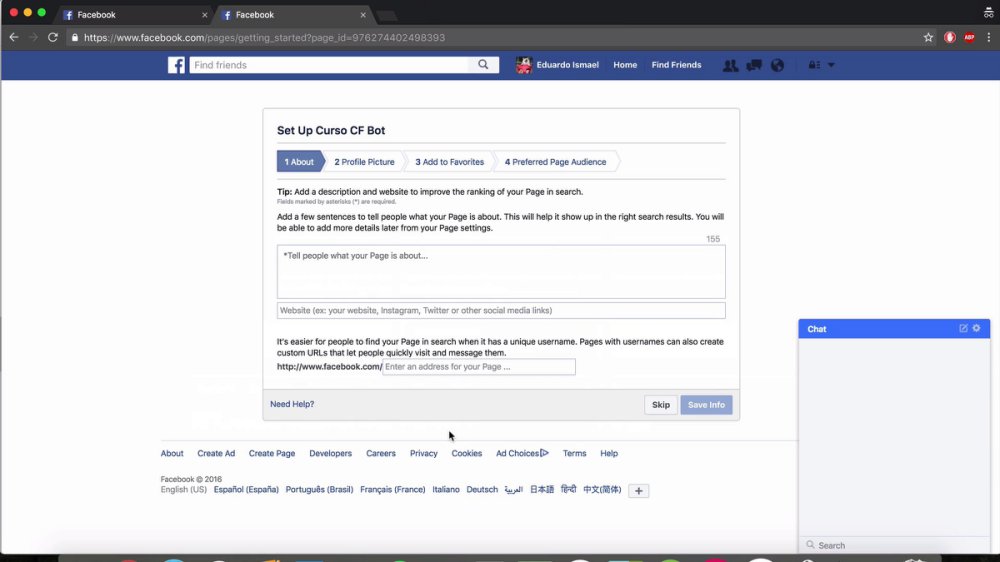
Task: Close the second Facebook browser tab
Action: click(363, 15)
